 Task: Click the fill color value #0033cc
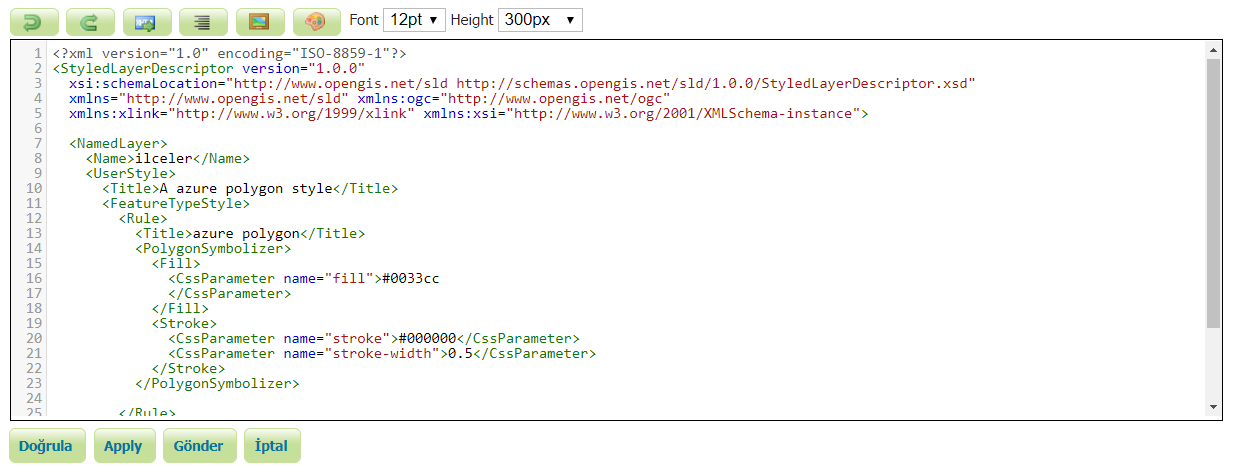410,278
